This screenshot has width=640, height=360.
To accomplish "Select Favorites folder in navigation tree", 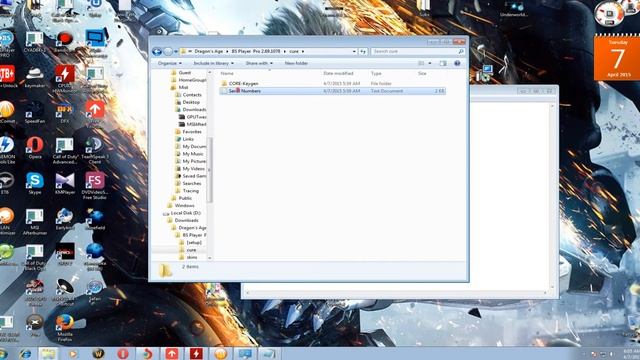I will (x=192, y=132).
